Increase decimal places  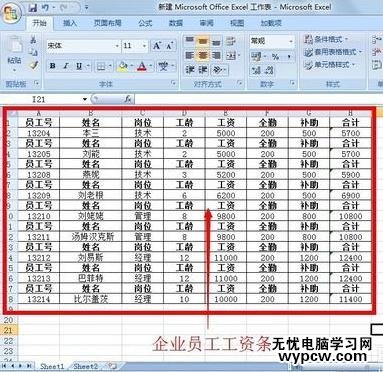[256, 70]
